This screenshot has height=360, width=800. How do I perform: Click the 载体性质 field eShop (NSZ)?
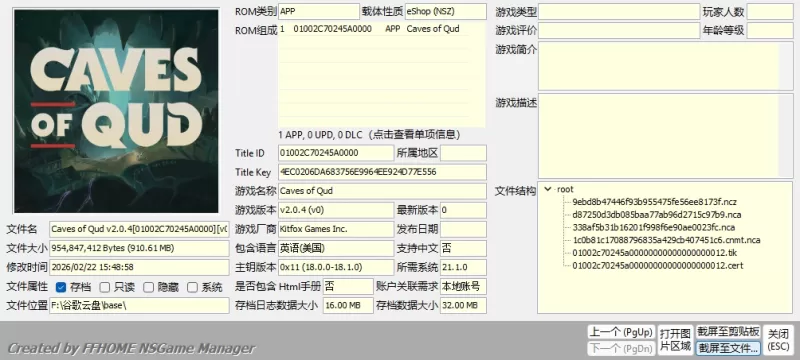pos(445,11)
